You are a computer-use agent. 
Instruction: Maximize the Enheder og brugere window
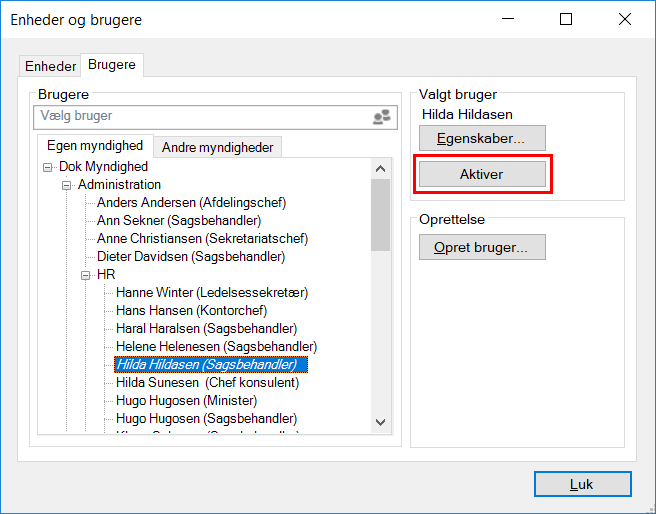[x=566, y=19]
